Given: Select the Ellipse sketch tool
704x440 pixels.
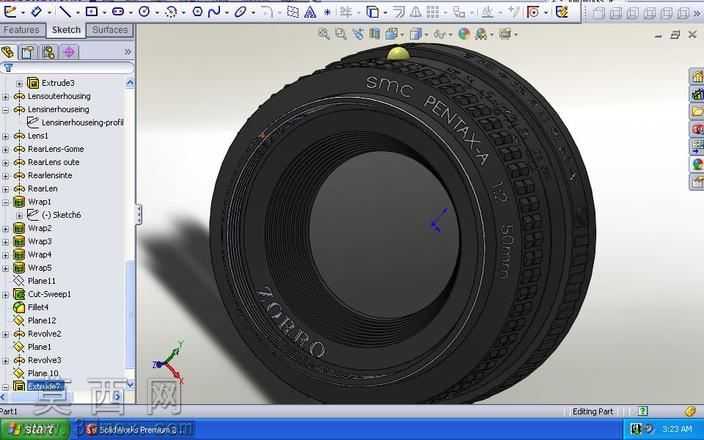Looking at the screenshot, I should click(240, 12).
